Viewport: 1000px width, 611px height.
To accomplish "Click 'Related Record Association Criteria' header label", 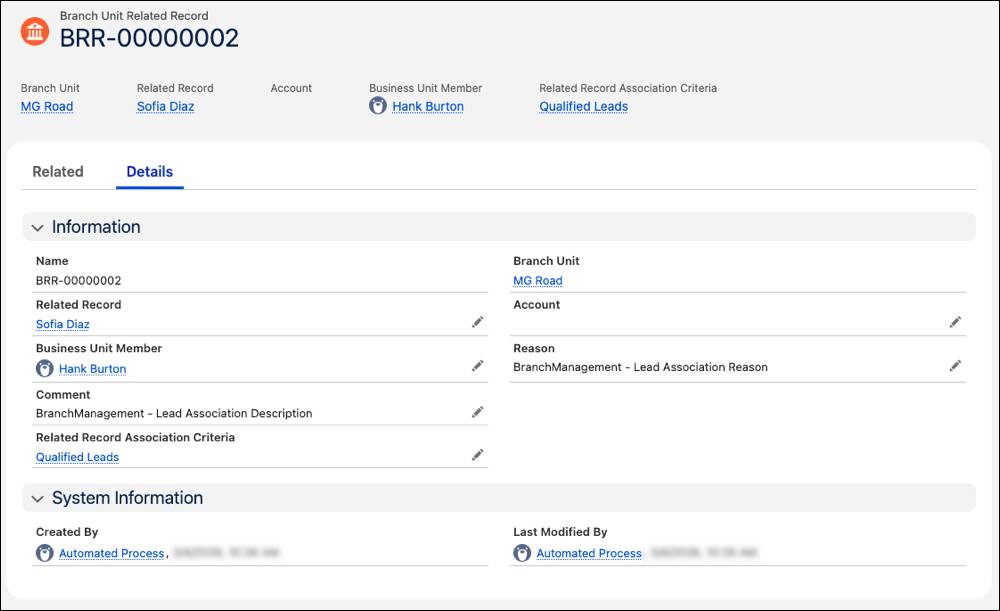I will click(628, 88).
